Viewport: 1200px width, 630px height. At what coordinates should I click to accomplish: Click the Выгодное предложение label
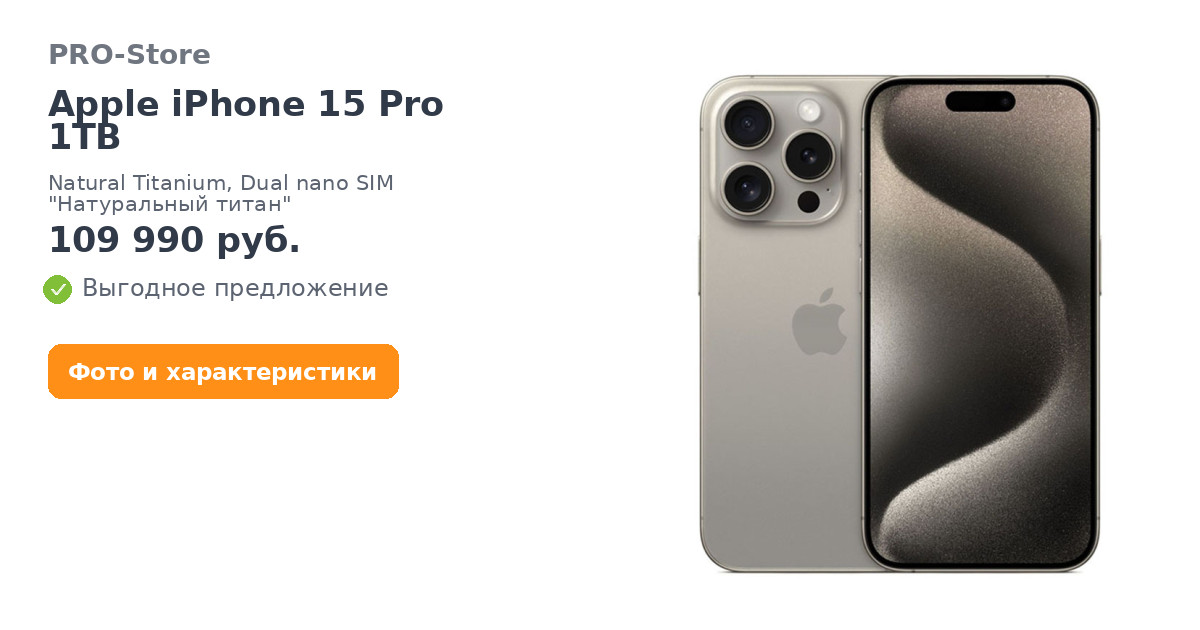click(x=235, y=289)
